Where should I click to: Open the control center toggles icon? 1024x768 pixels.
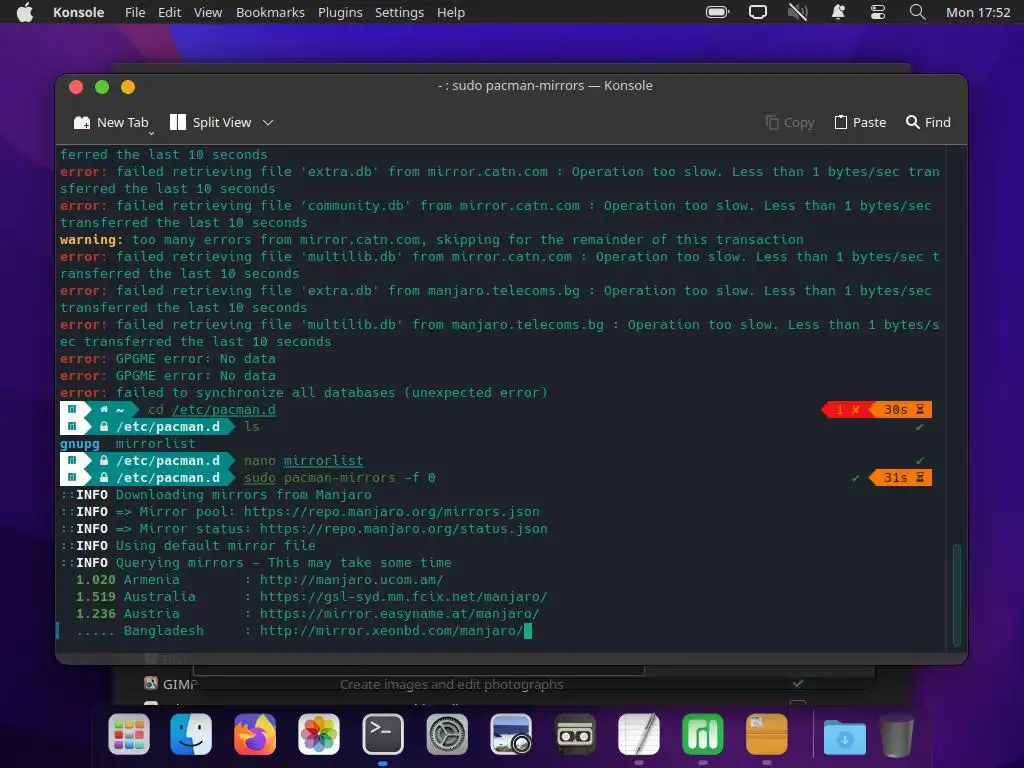click(878, 12)
